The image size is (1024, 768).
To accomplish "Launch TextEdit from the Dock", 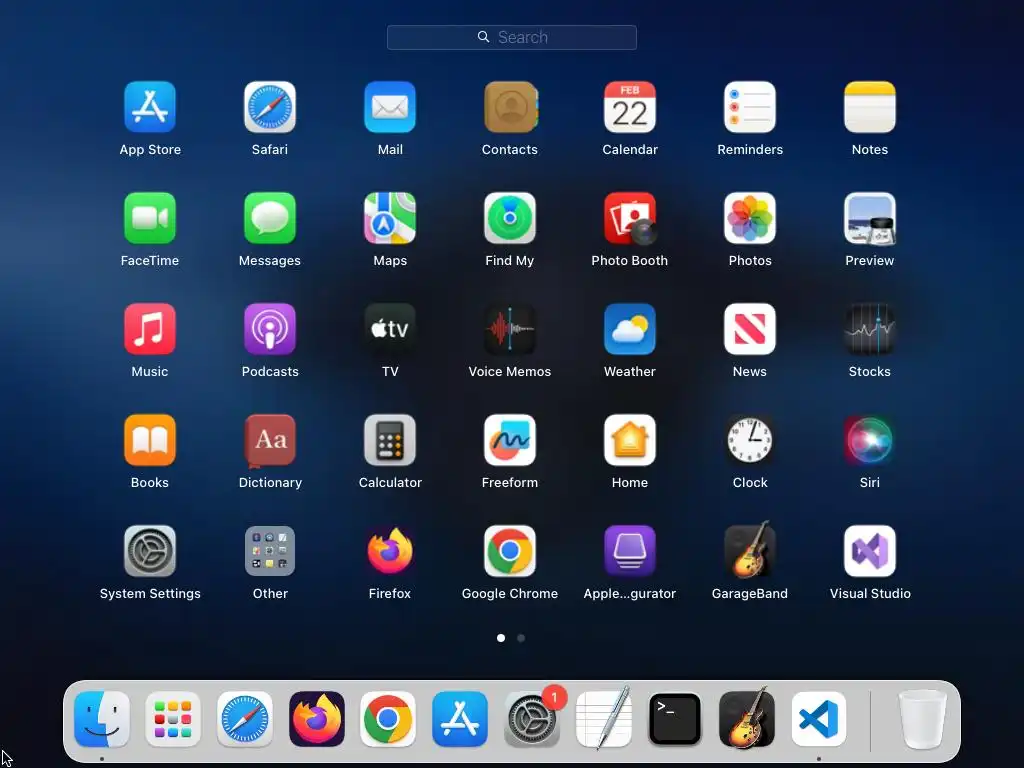I will tap(603, 718).
